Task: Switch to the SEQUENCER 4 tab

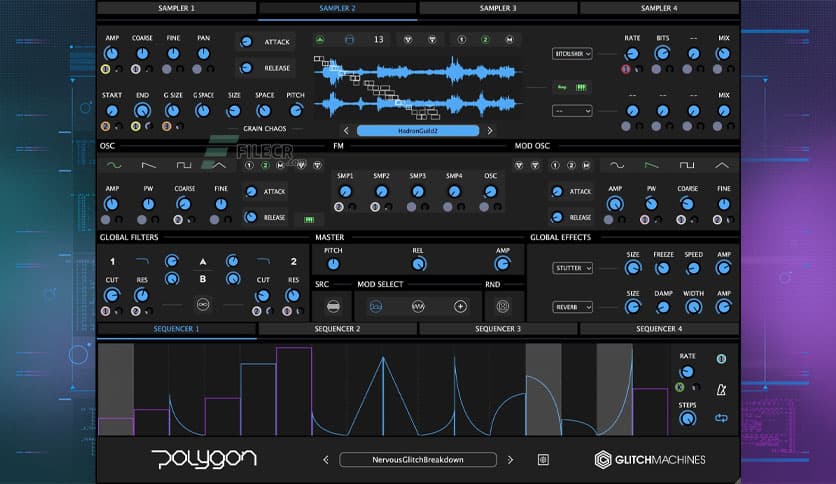Action: tap(659, 329)
